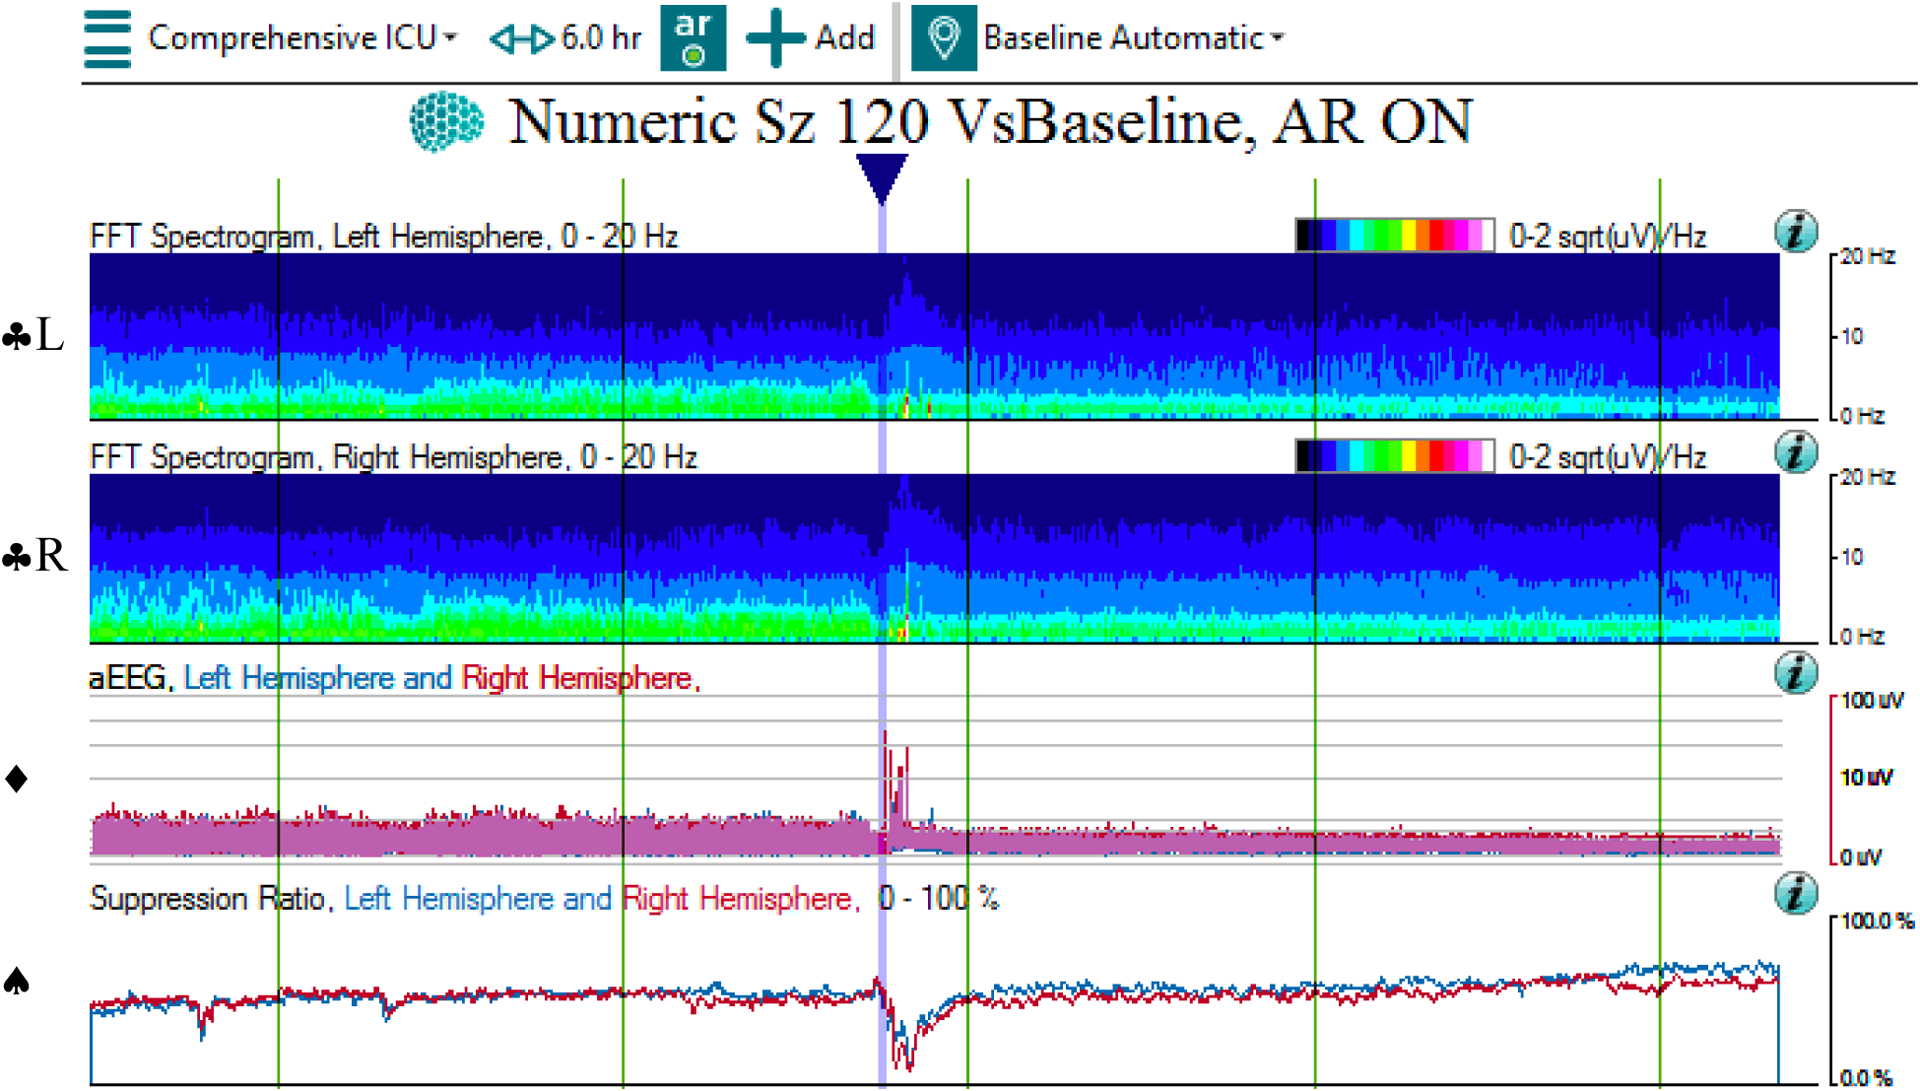
Task: Open info for the aEEG trend
Action: click(x=1796, y=673)
